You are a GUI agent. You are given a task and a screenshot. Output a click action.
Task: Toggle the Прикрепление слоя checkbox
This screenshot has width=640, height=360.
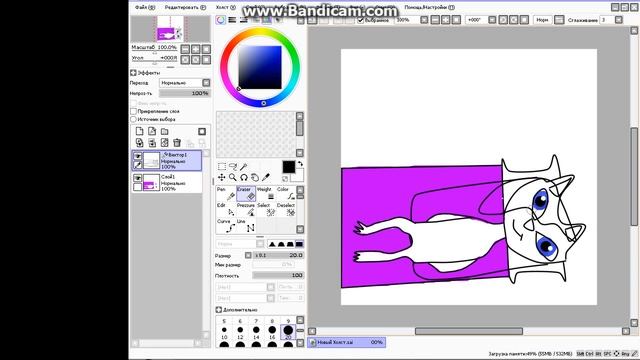click(x=133, y=111)
